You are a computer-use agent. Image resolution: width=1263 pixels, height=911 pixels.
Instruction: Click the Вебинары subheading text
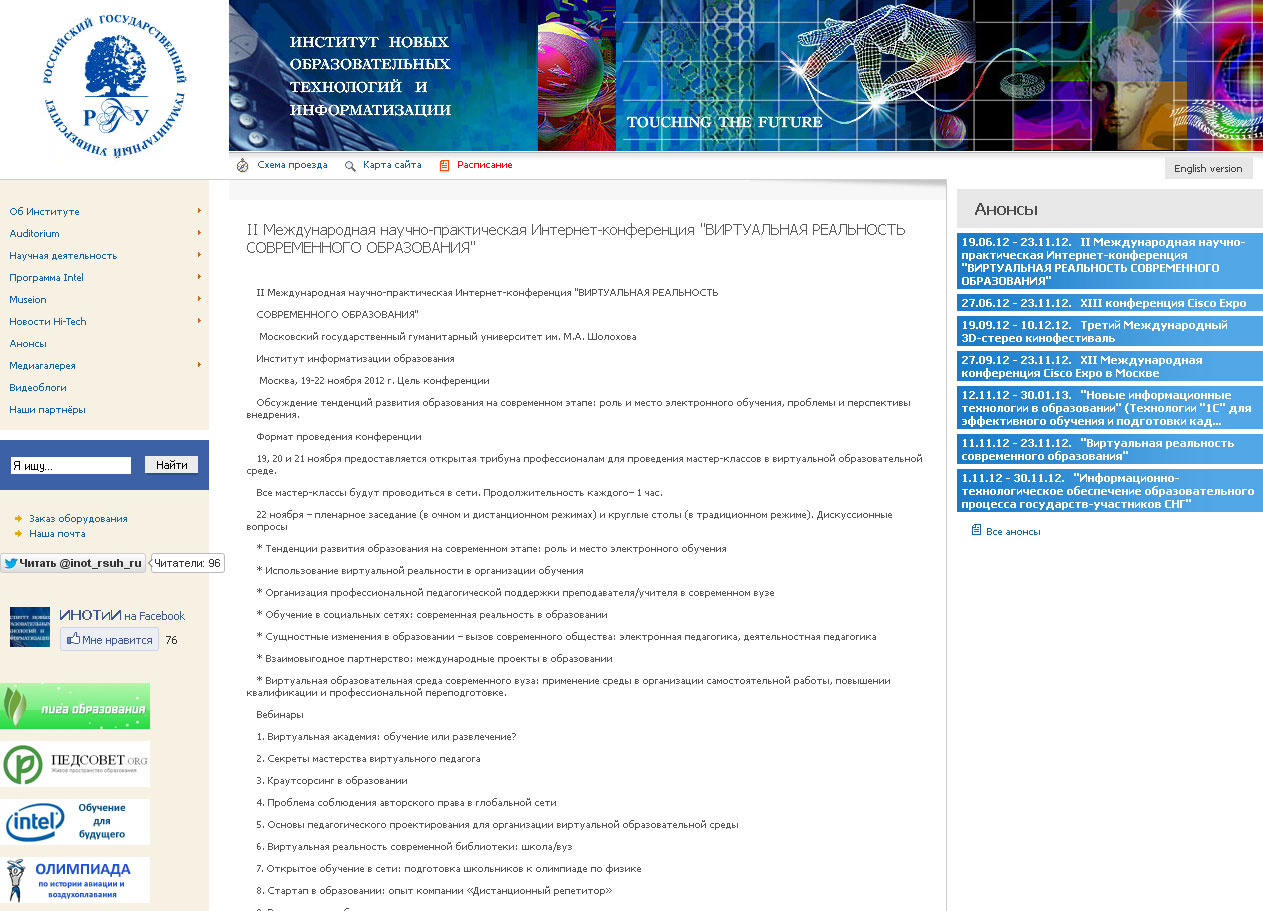280,715
